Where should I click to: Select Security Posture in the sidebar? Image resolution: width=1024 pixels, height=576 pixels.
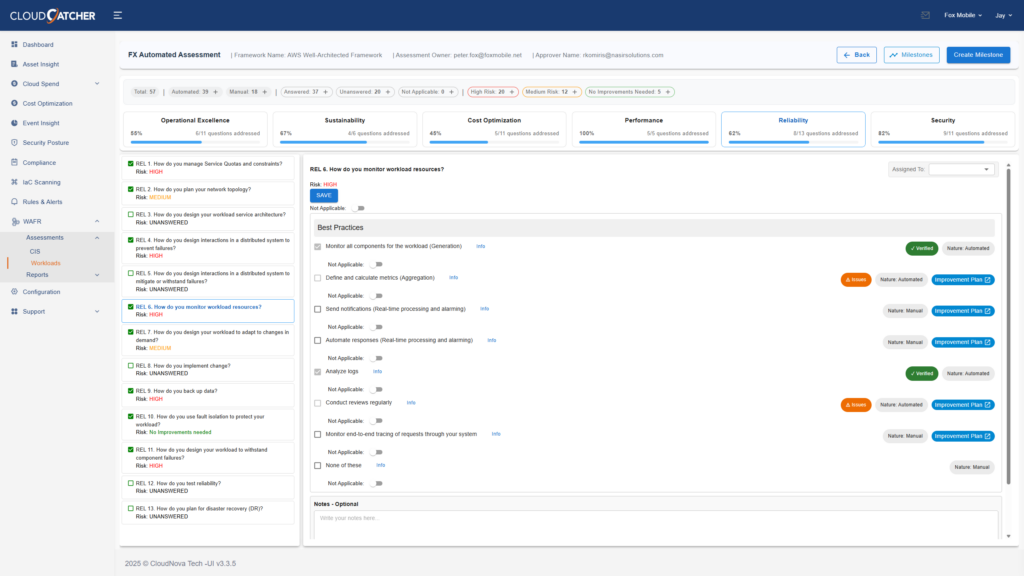tap(47, 142)
